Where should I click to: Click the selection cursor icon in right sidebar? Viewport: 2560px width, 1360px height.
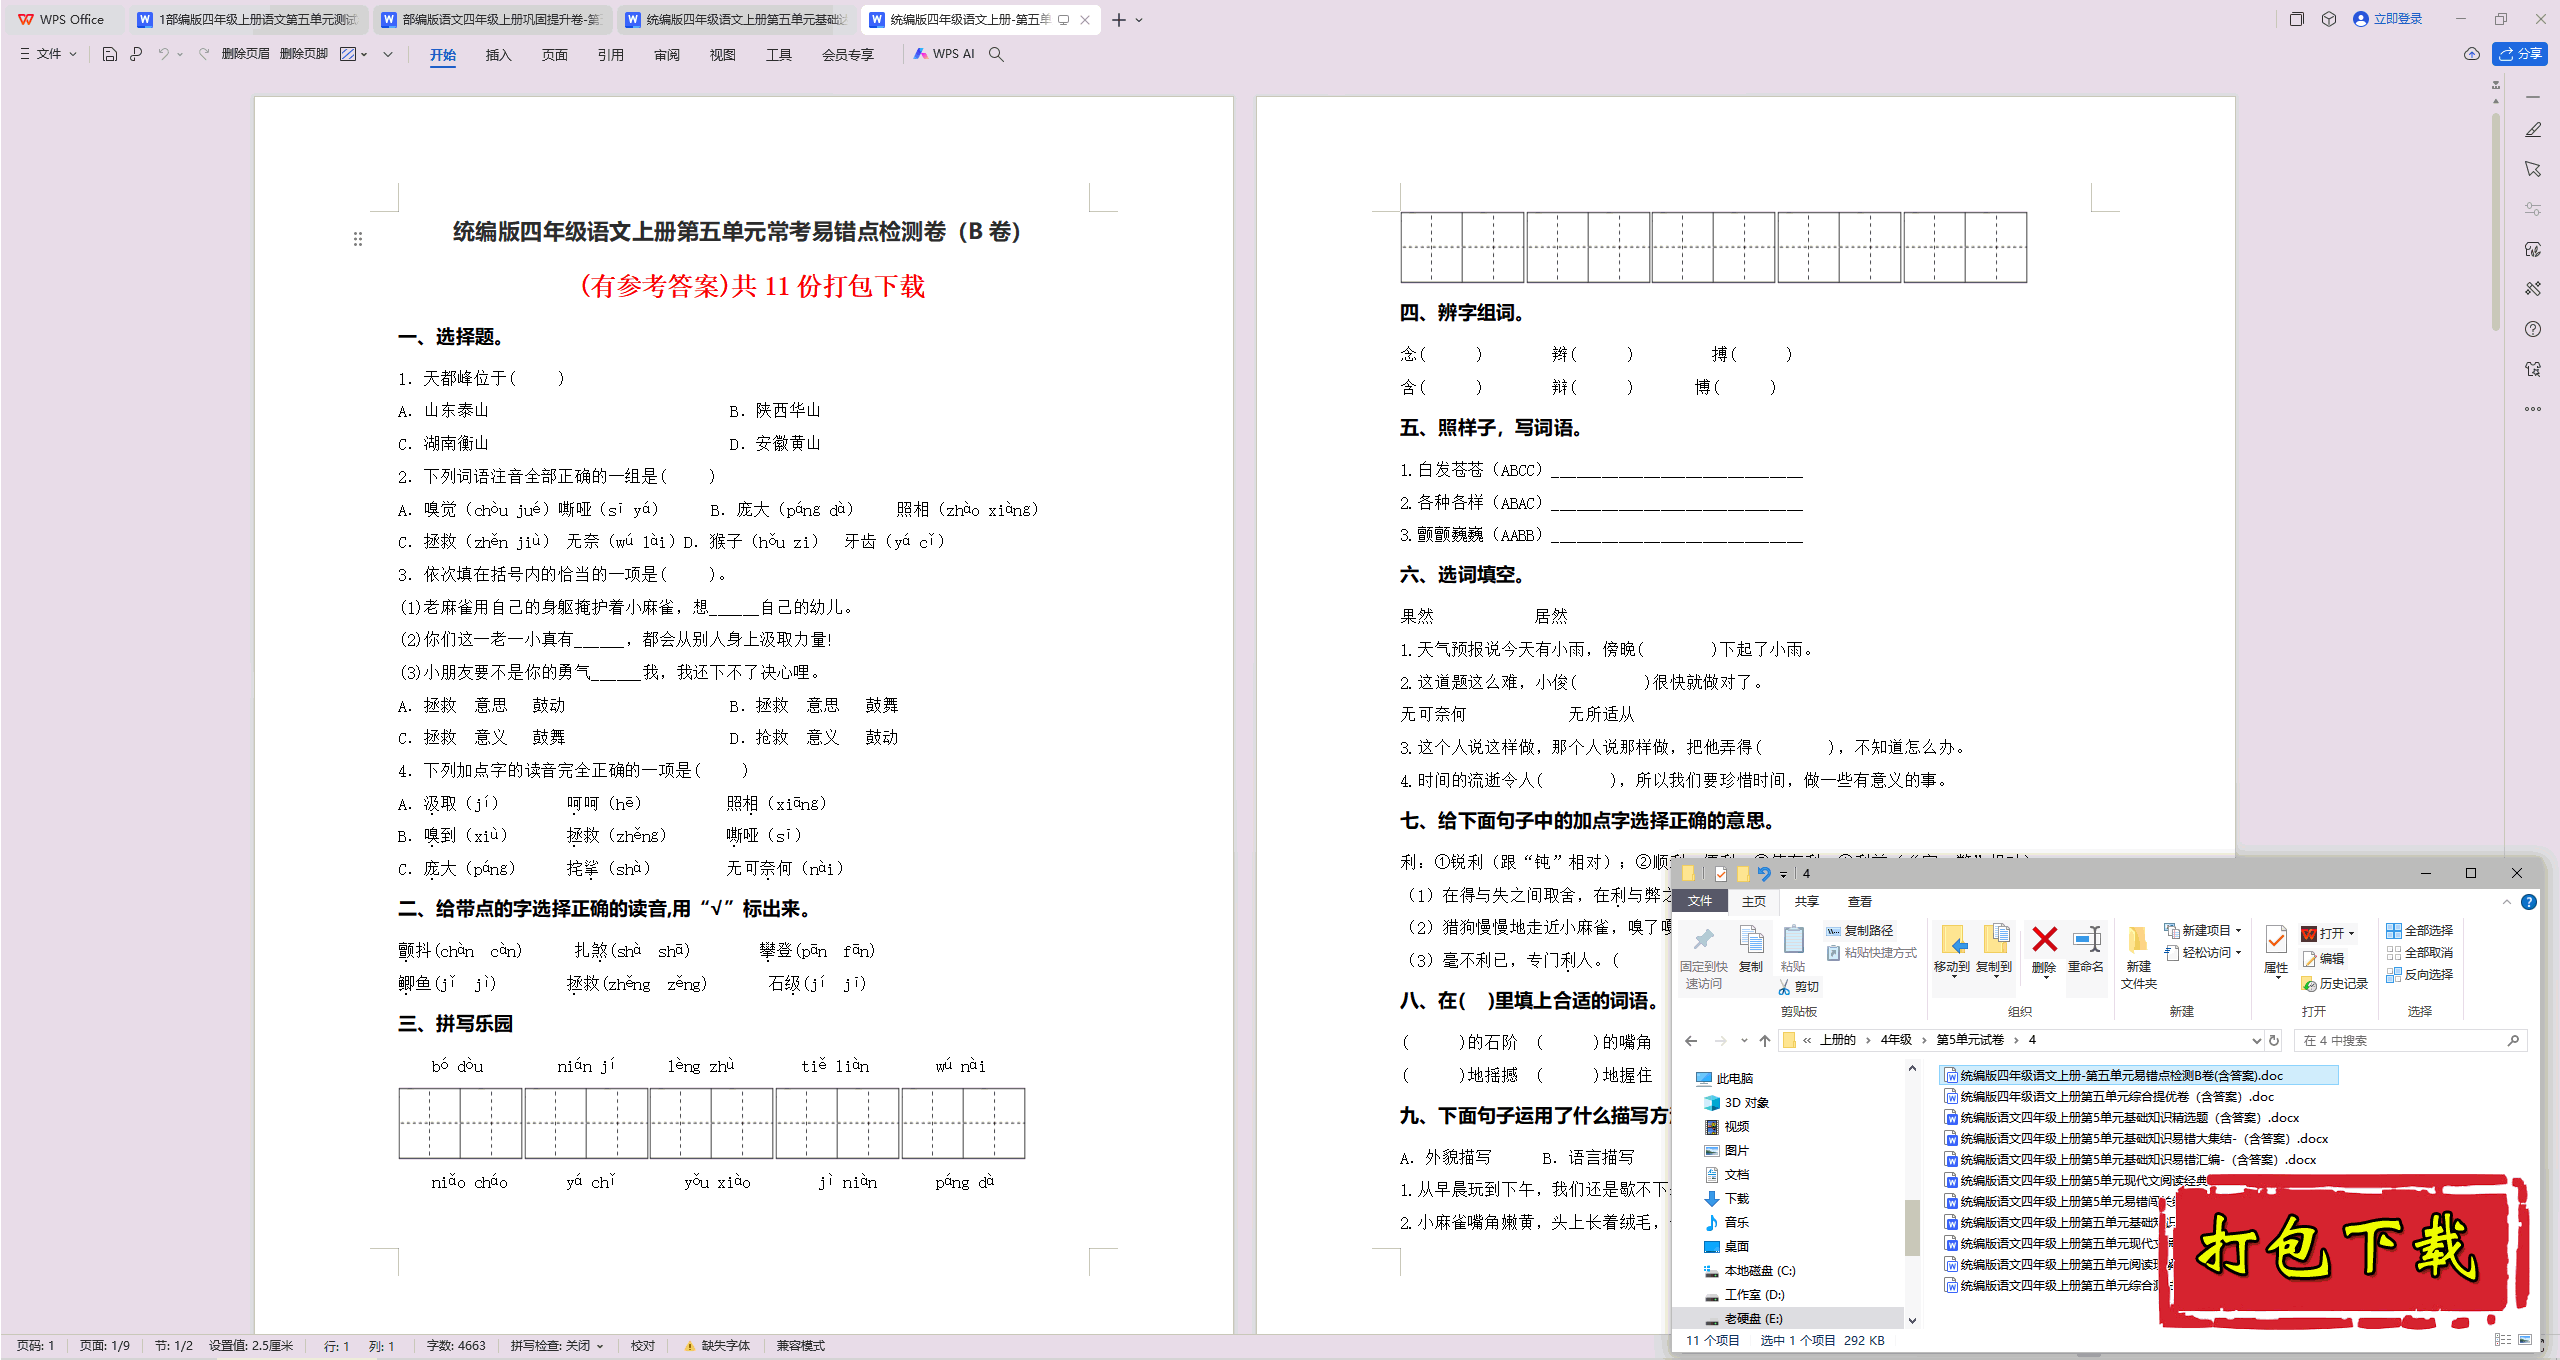[x=2533, y=169]
